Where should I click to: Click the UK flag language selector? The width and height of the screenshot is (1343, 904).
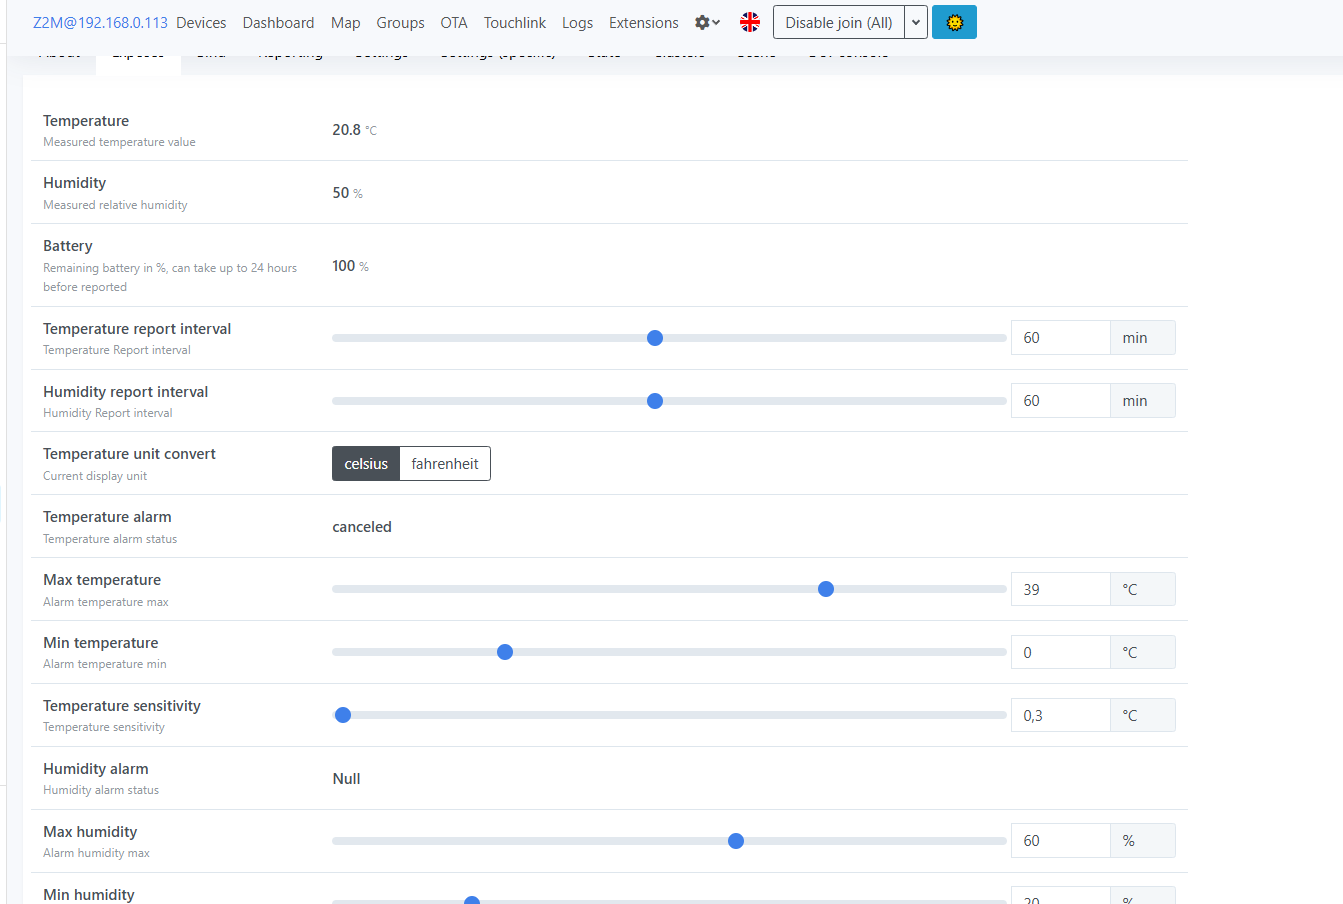pyautogui.click(x=750, y=22)
